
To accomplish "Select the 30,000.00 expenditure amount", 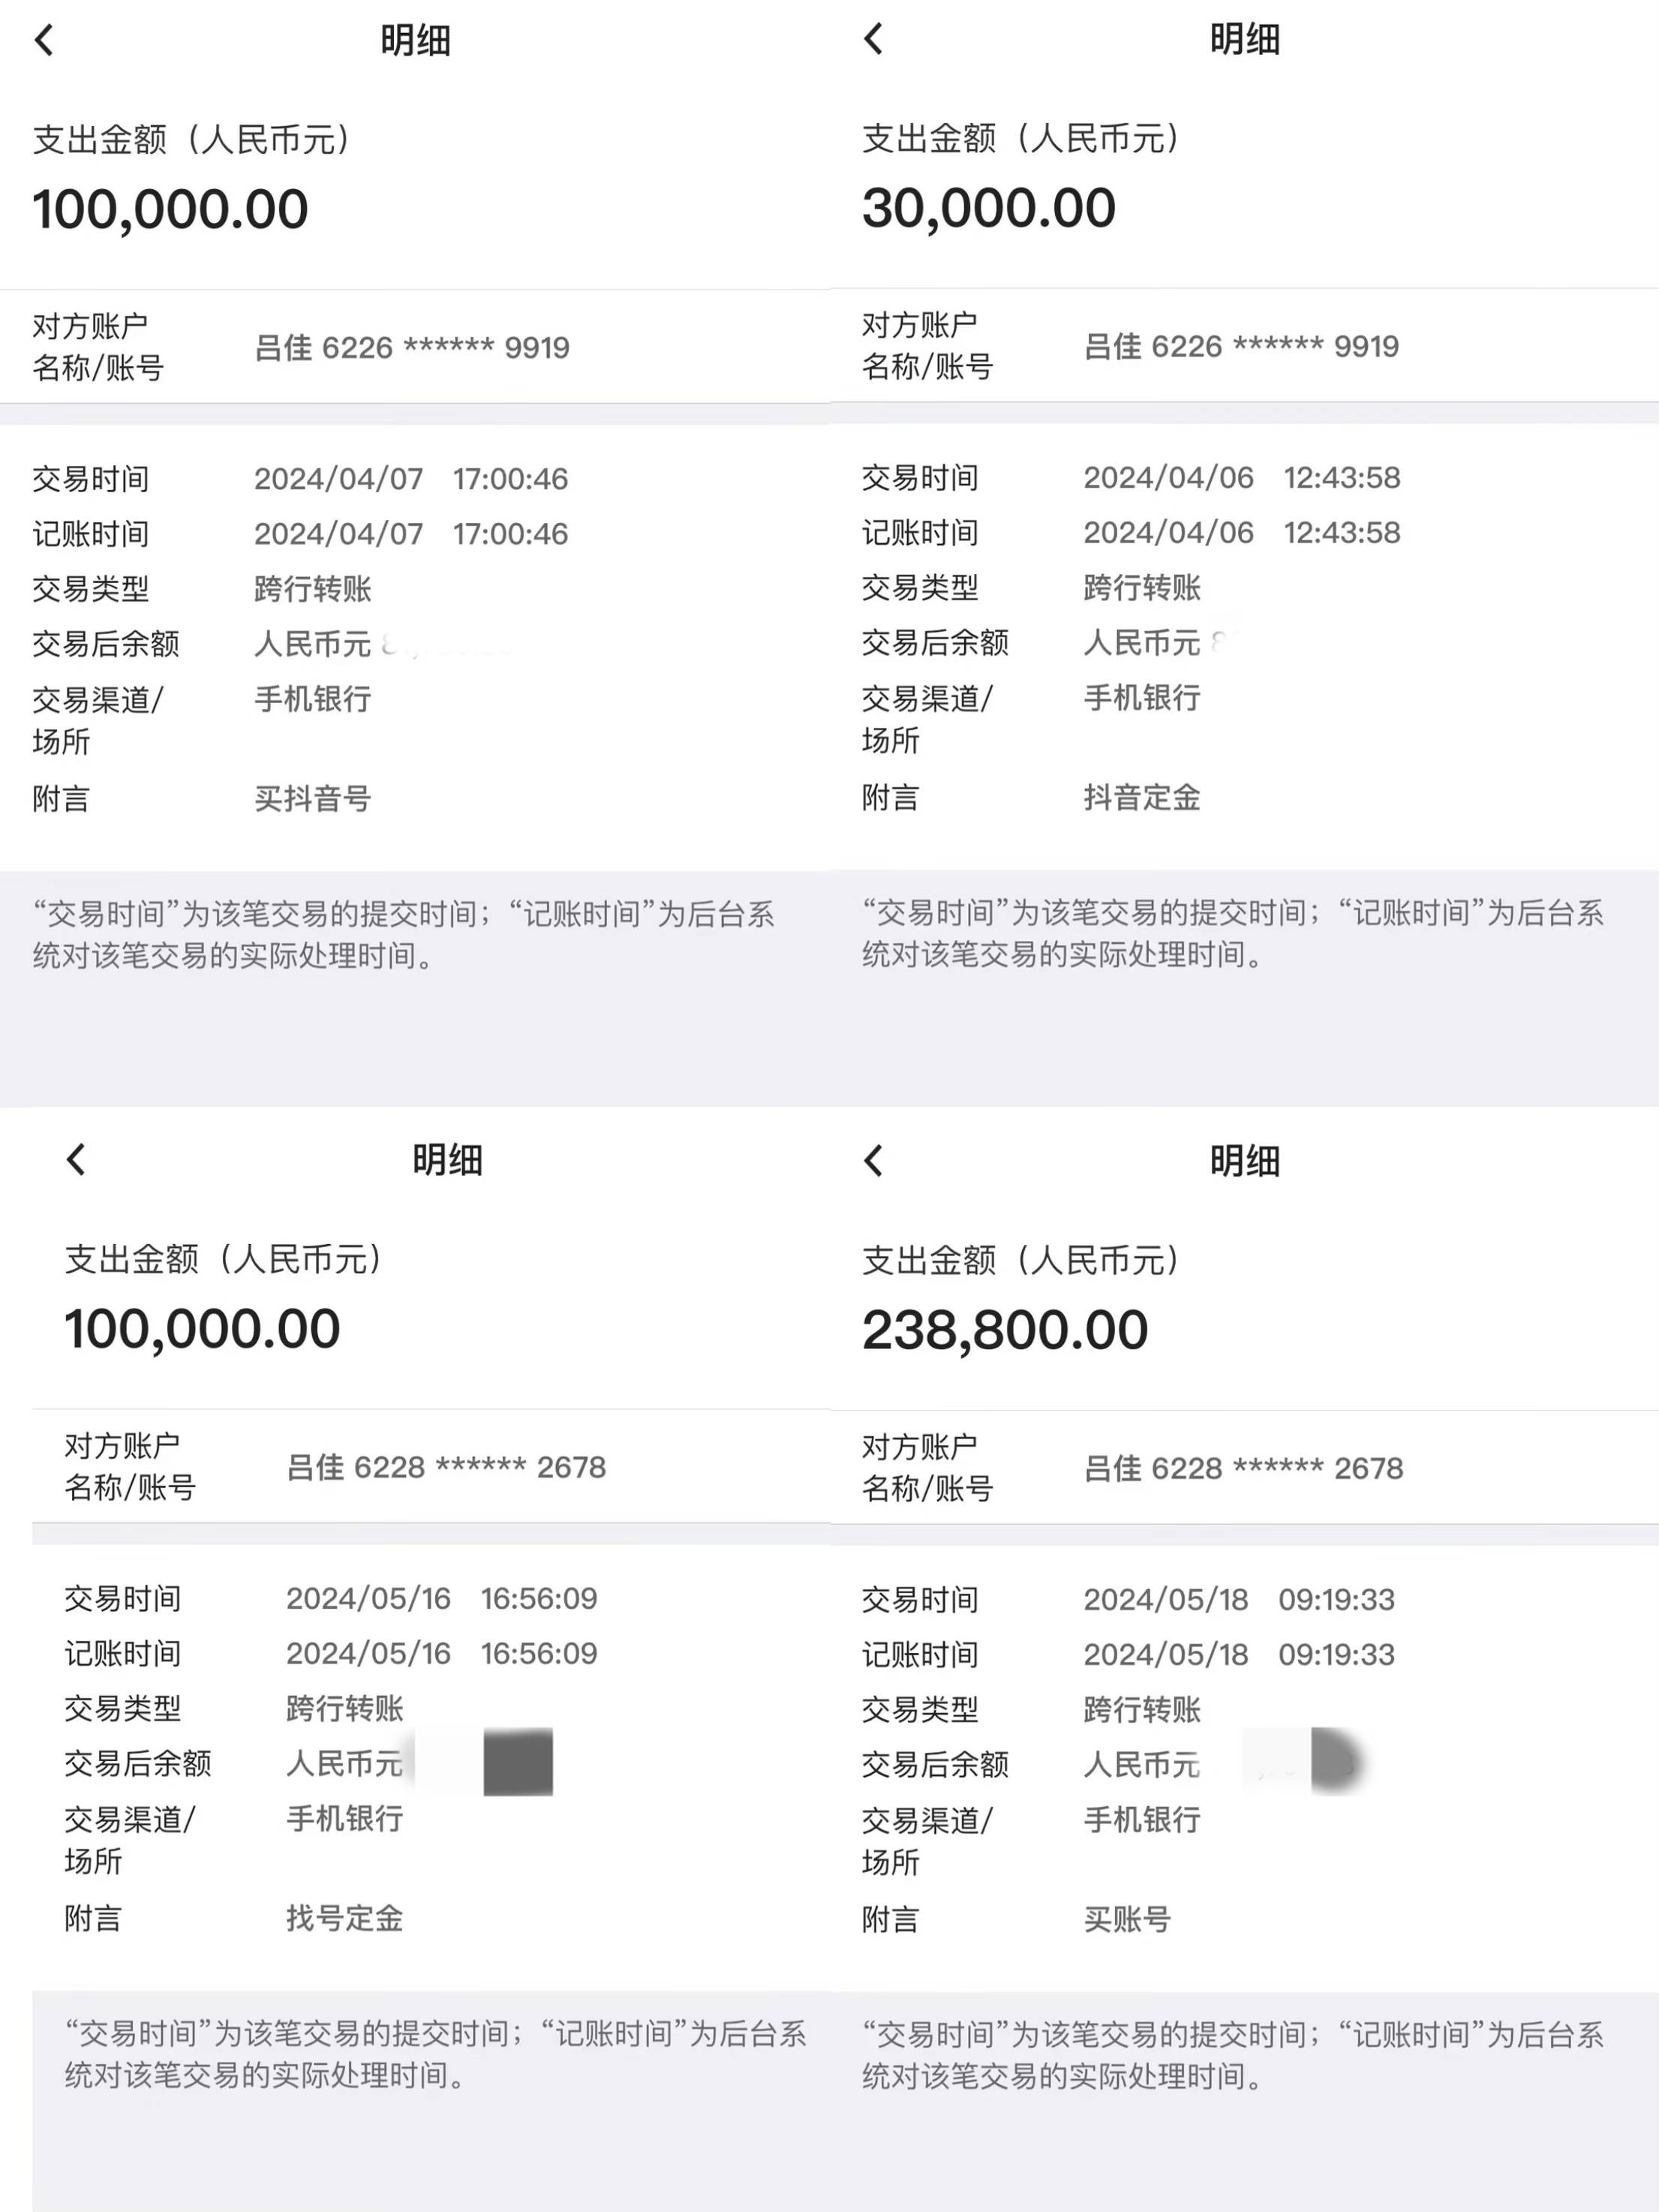I will pyautogui.click(x=989, y=209).
